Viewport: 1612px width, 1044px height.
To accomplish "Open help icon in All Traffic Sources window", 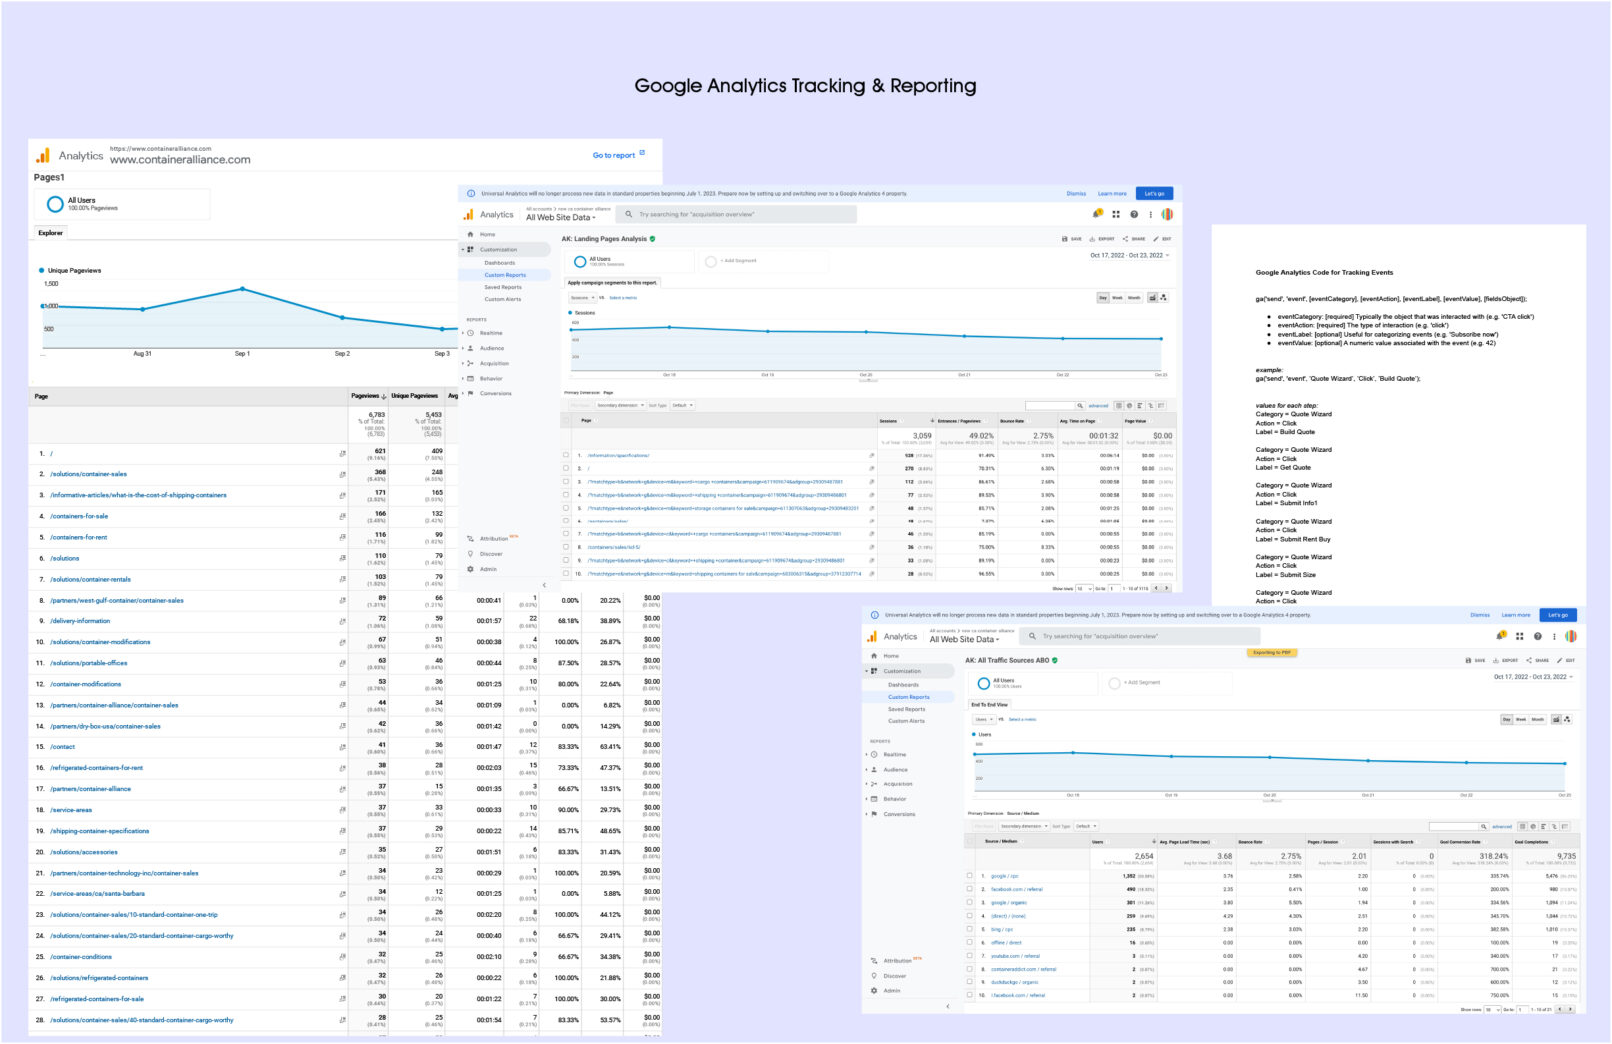I will click(1537, 636).
